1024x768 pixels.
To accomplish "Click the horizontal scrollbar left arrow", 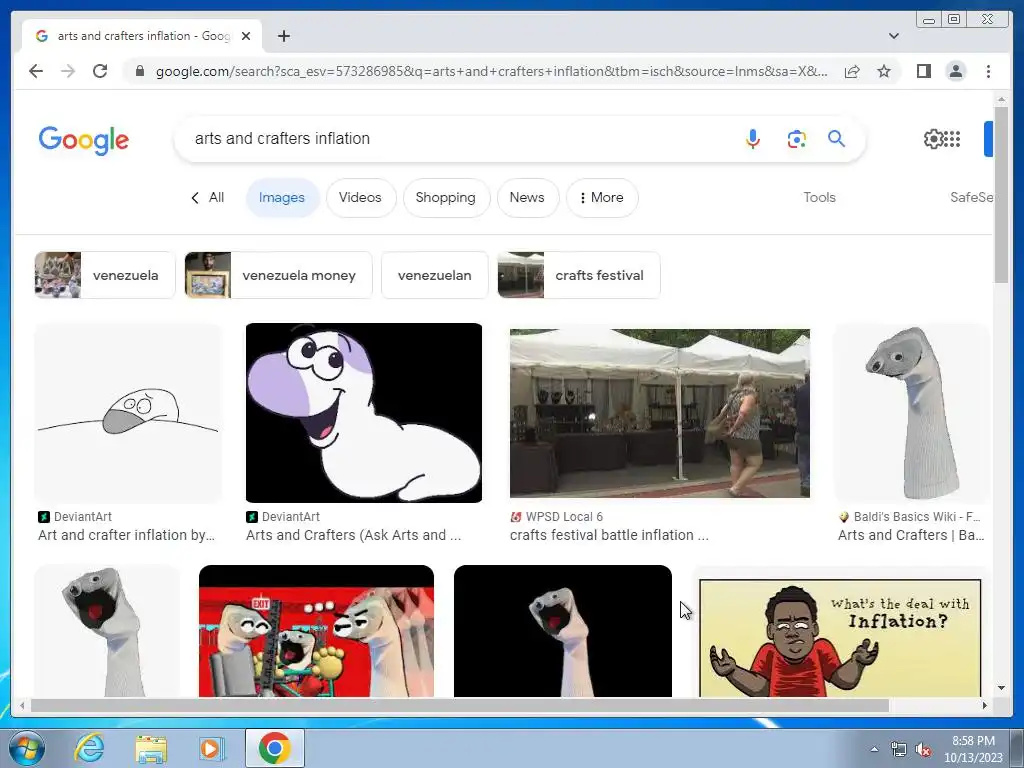I will (22, 705).
